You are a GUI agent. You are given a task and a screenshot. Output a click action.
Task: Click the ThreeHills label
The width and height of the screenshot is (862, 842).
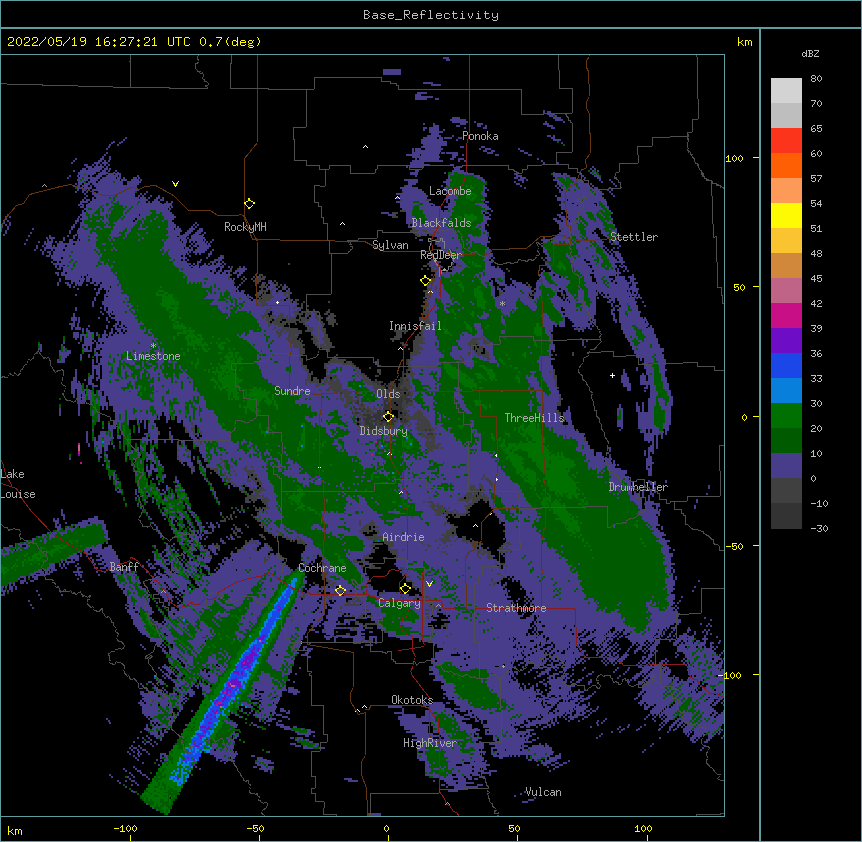coord(534,418)
